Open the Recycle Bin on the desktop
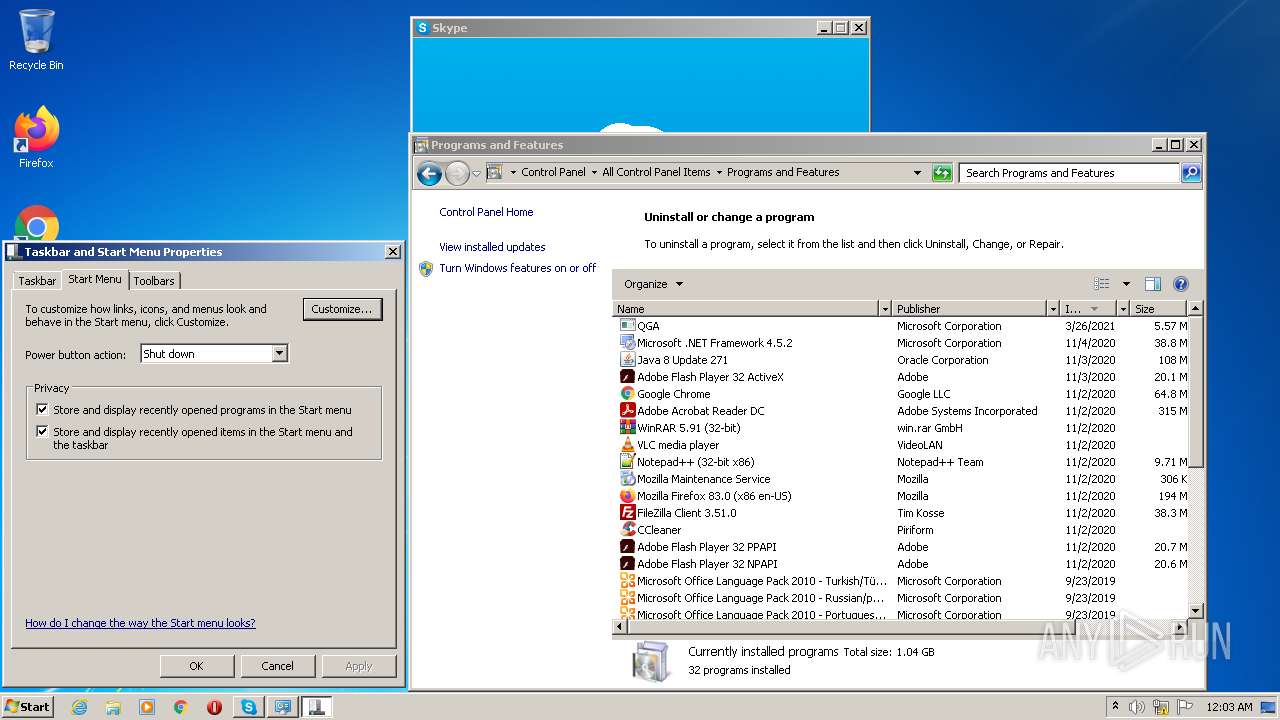The height and width of the screenshot is (720, 1280). click(36, 40)
